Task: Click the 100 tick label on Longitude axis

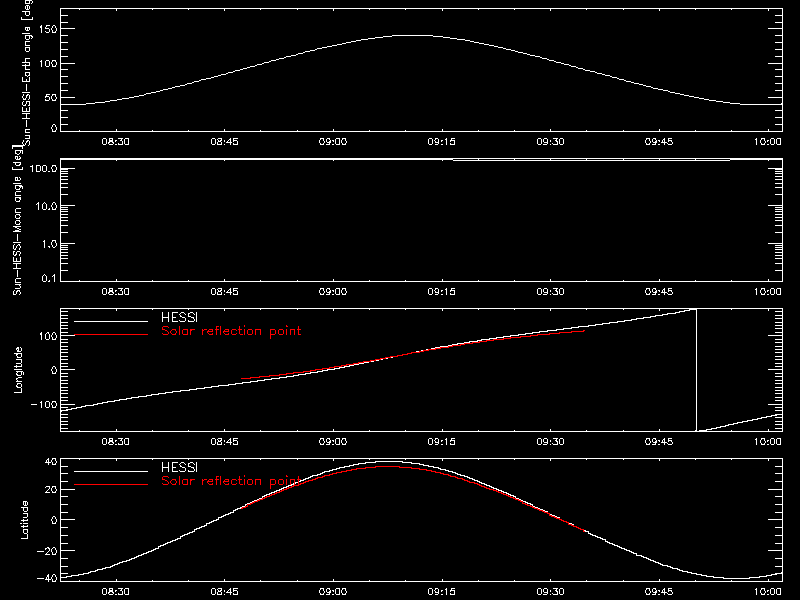Action: (48, 336)
